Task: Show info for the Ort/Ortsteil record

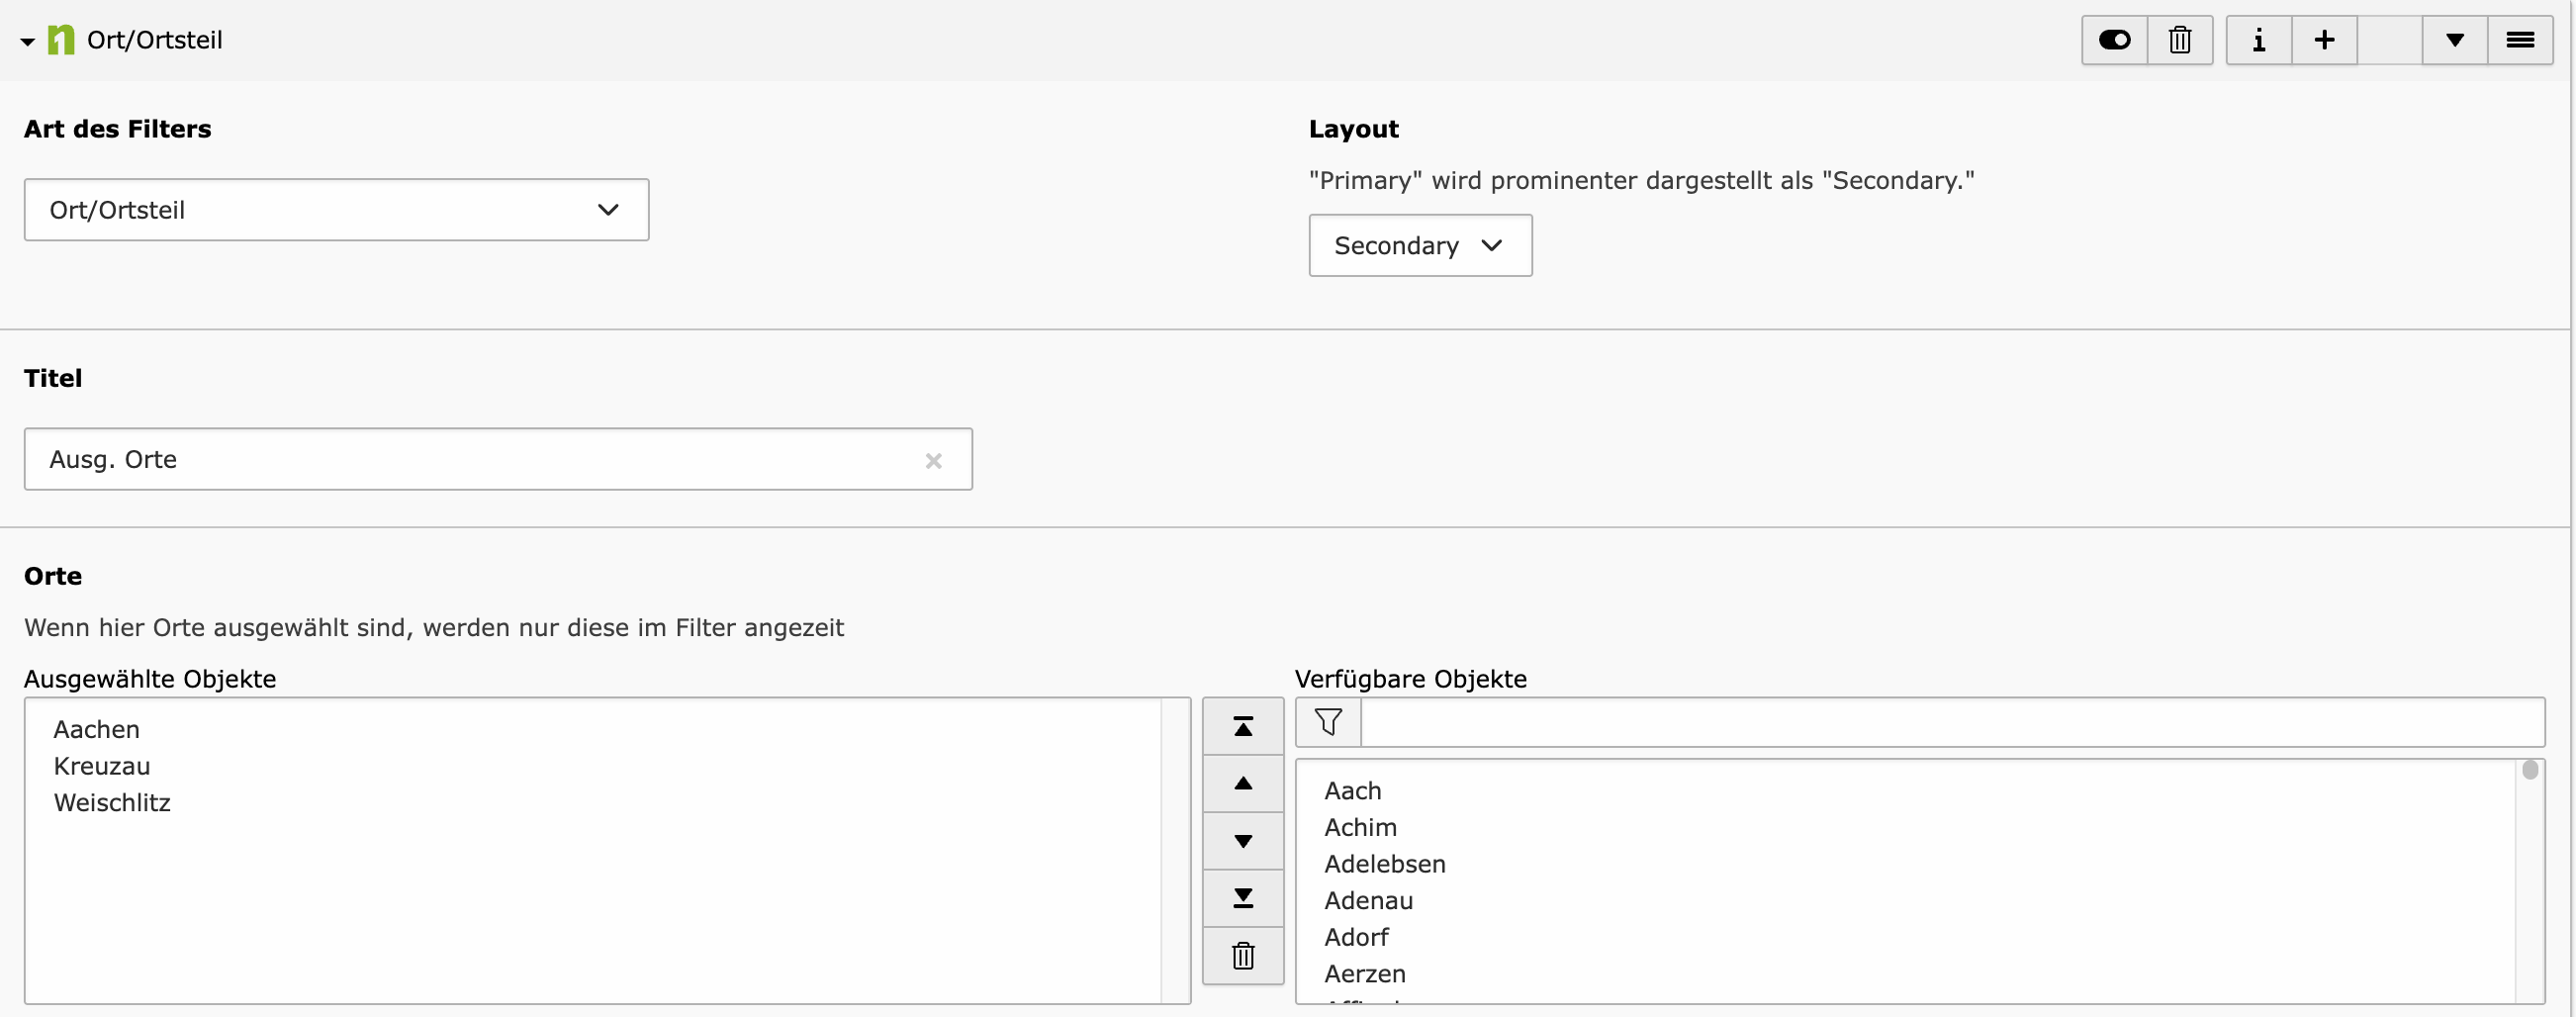Action: pyautogui.click(x=2259, y=40)
